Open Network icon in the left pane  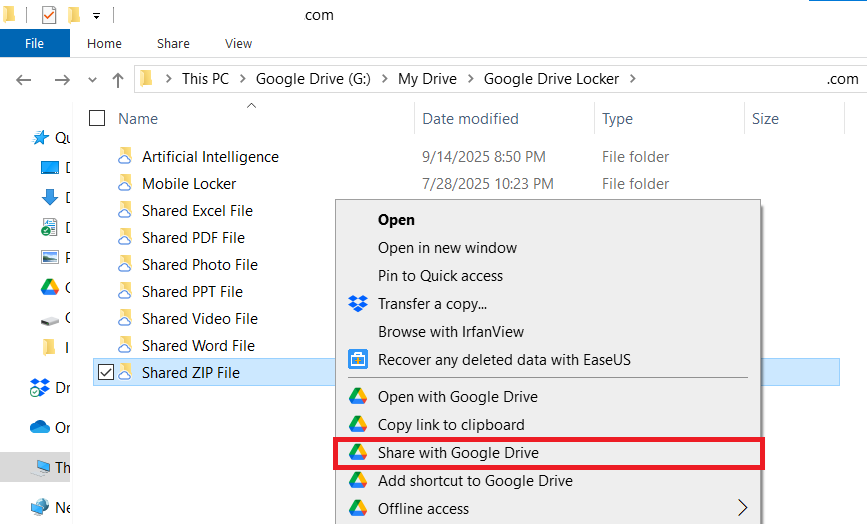pyautogui.click(x=41, y=507)
